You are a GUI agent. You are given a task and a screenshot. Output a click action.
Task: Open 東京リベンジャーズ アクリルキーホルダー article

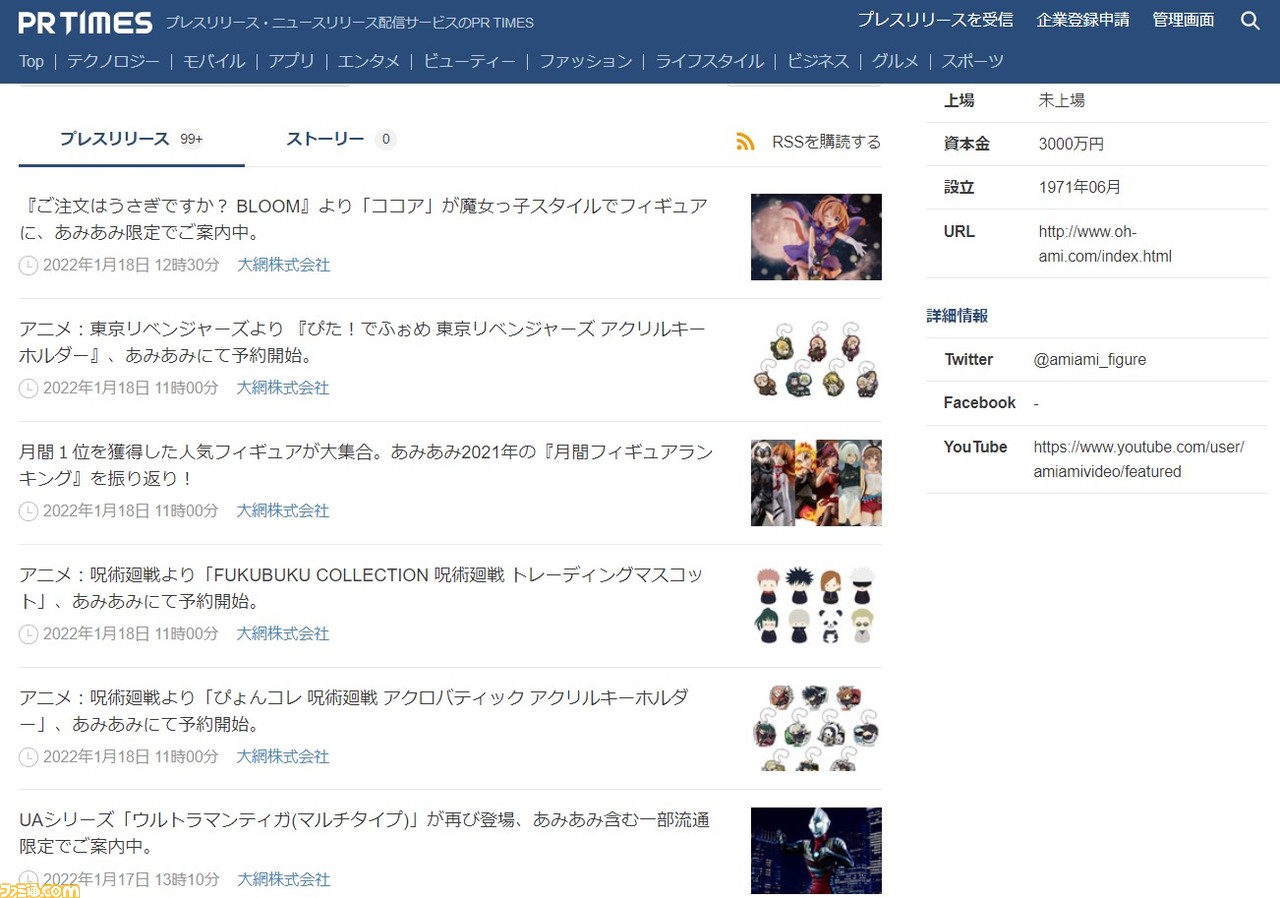click(x=362, y=342)
